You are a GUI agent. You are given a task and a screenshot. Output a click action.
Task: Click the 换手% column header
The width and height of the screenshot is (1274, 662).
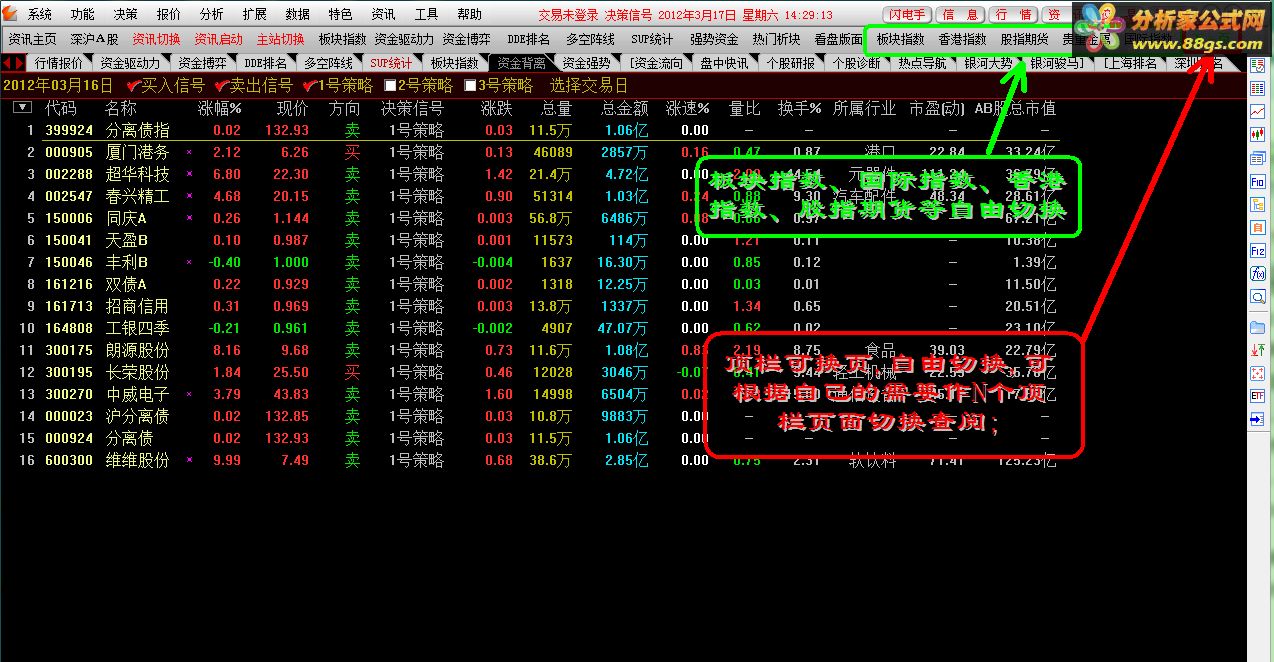(800, 108)
